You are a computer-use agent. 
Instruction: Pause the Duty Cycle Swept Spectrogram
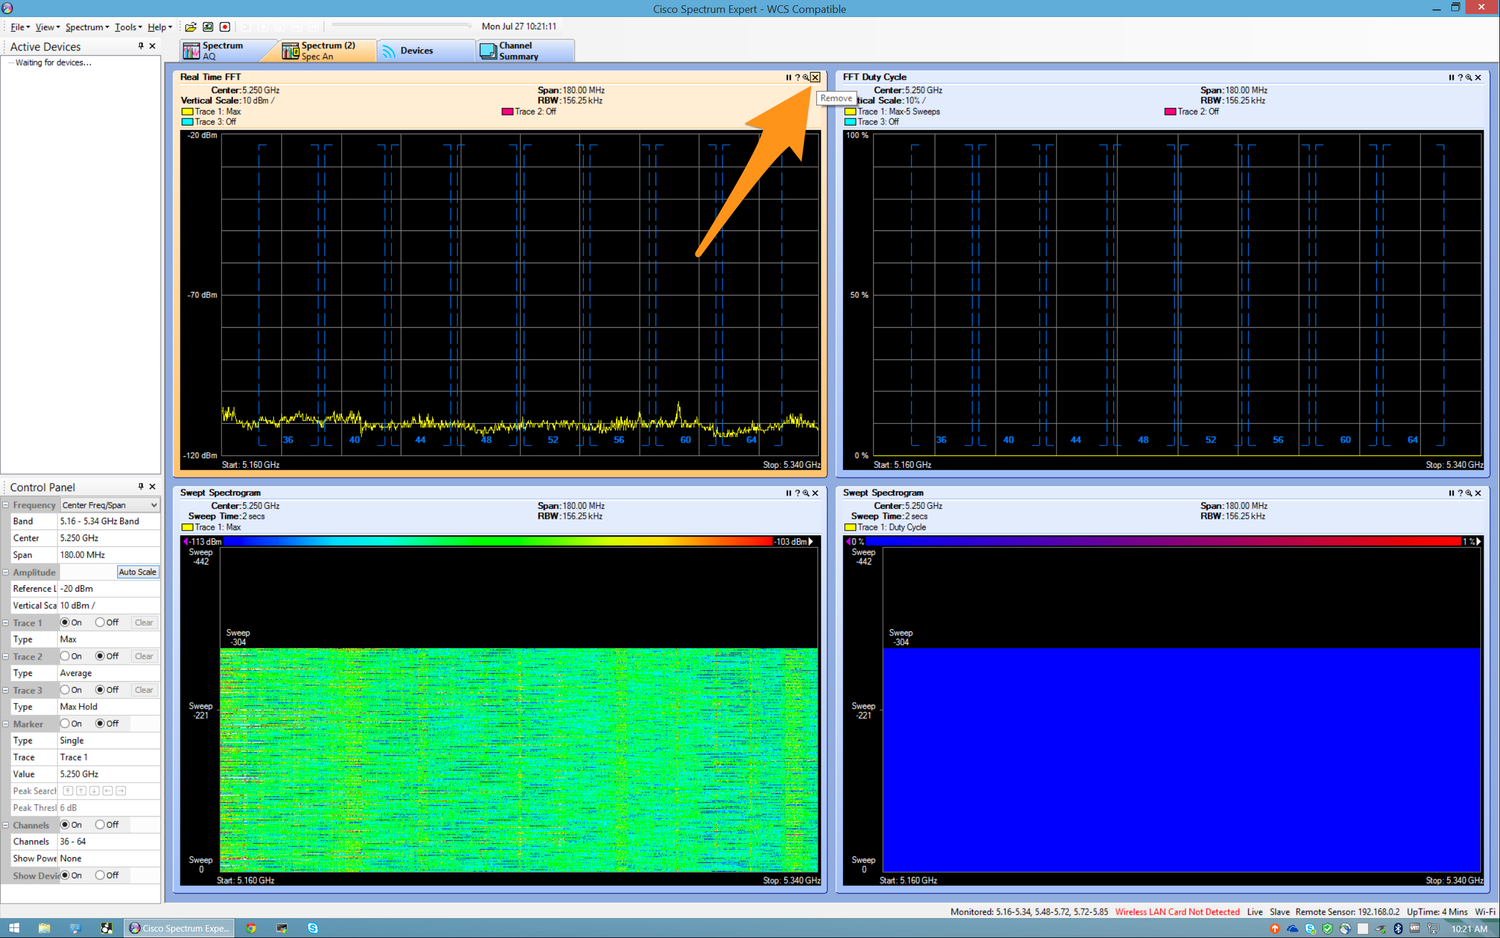click(1451, 493)
